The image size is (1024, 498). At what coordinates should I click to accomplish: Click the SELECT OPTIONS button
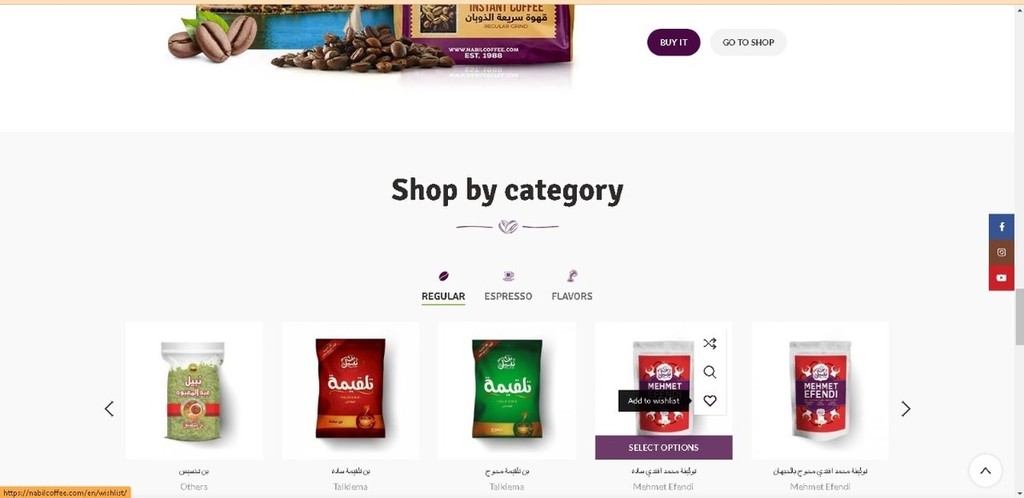tap(664, 448)
